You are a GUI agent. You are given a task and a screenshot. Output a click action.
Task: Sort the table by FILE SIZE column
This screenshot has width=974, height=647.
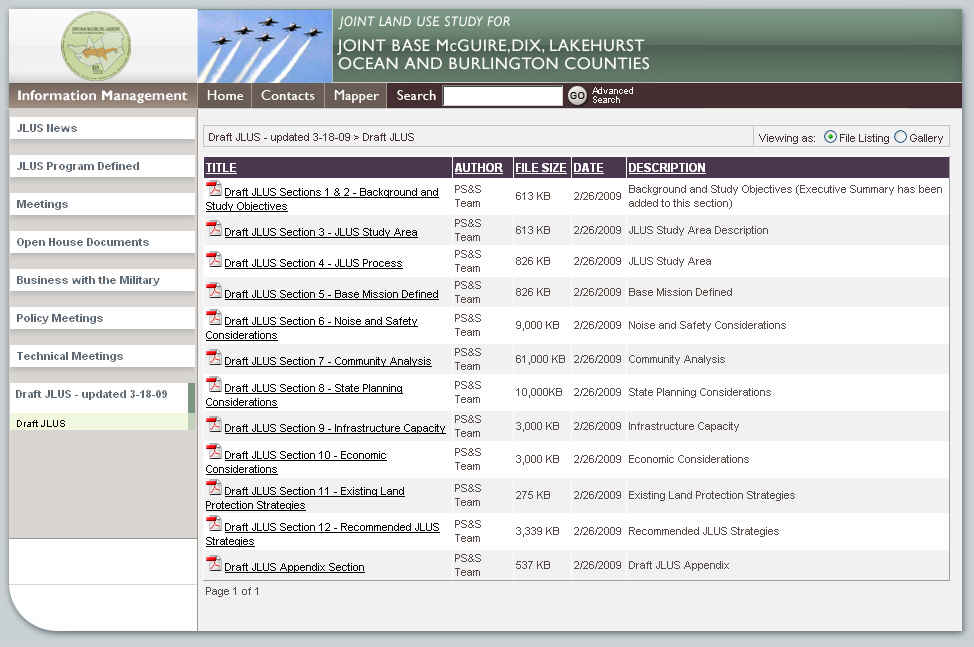click(540, 168)
